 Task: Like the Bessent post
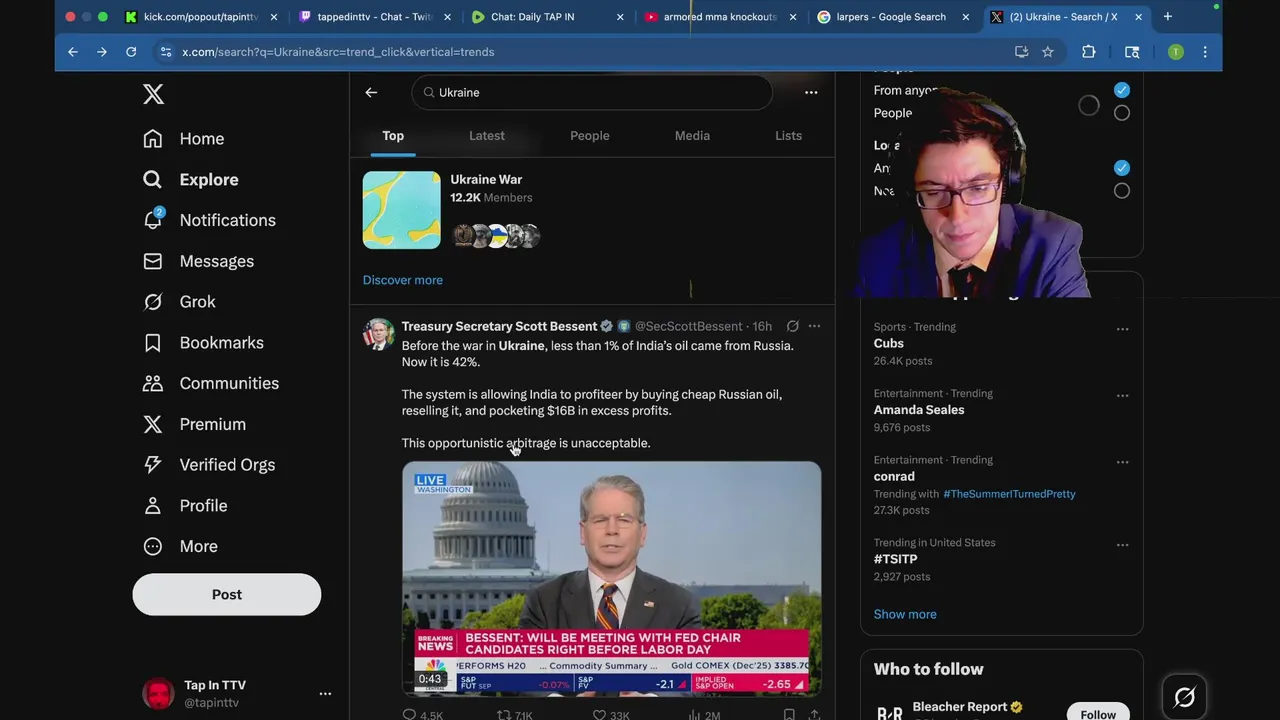click(x=610, y=715)
